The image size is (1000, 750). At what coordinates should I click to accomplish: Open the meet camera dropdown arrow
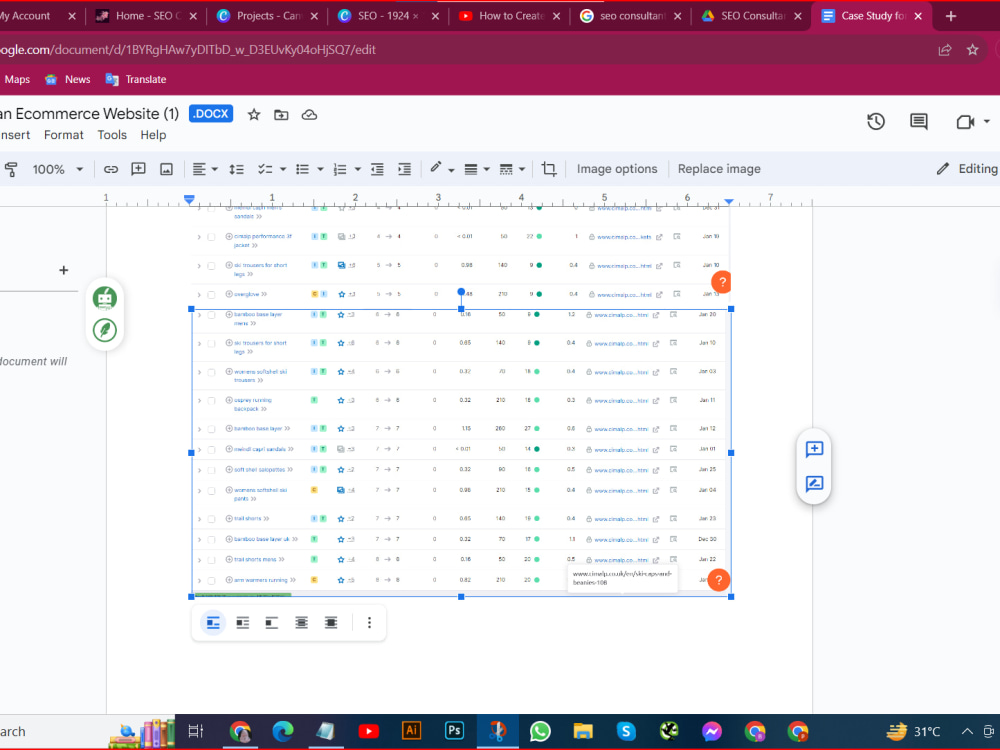(x=987, y=121)
